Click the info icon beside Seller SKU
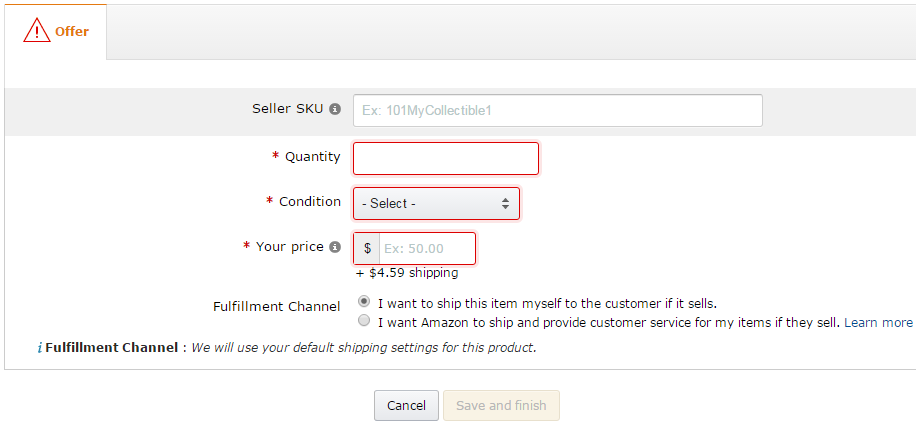916x428 pixels. pyautogui.click(x=335, y=109)
